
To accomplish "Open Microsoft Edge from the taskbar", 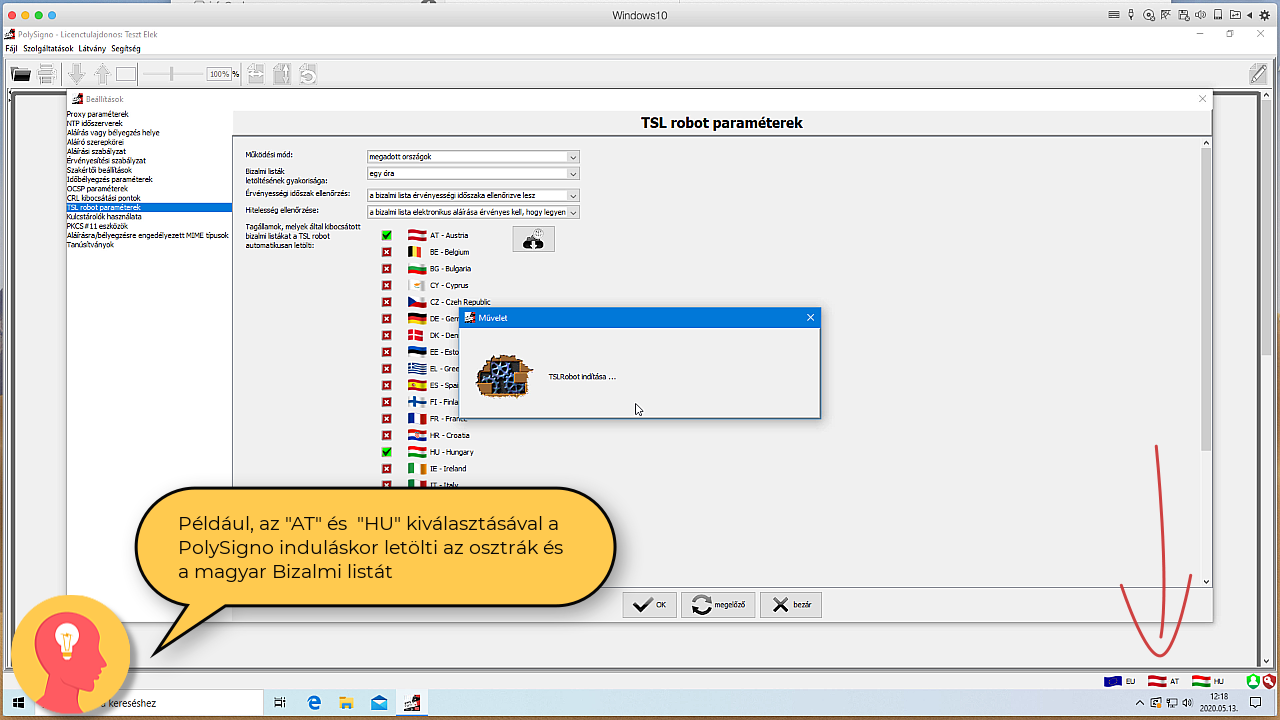I will click(x=313, y=703).
